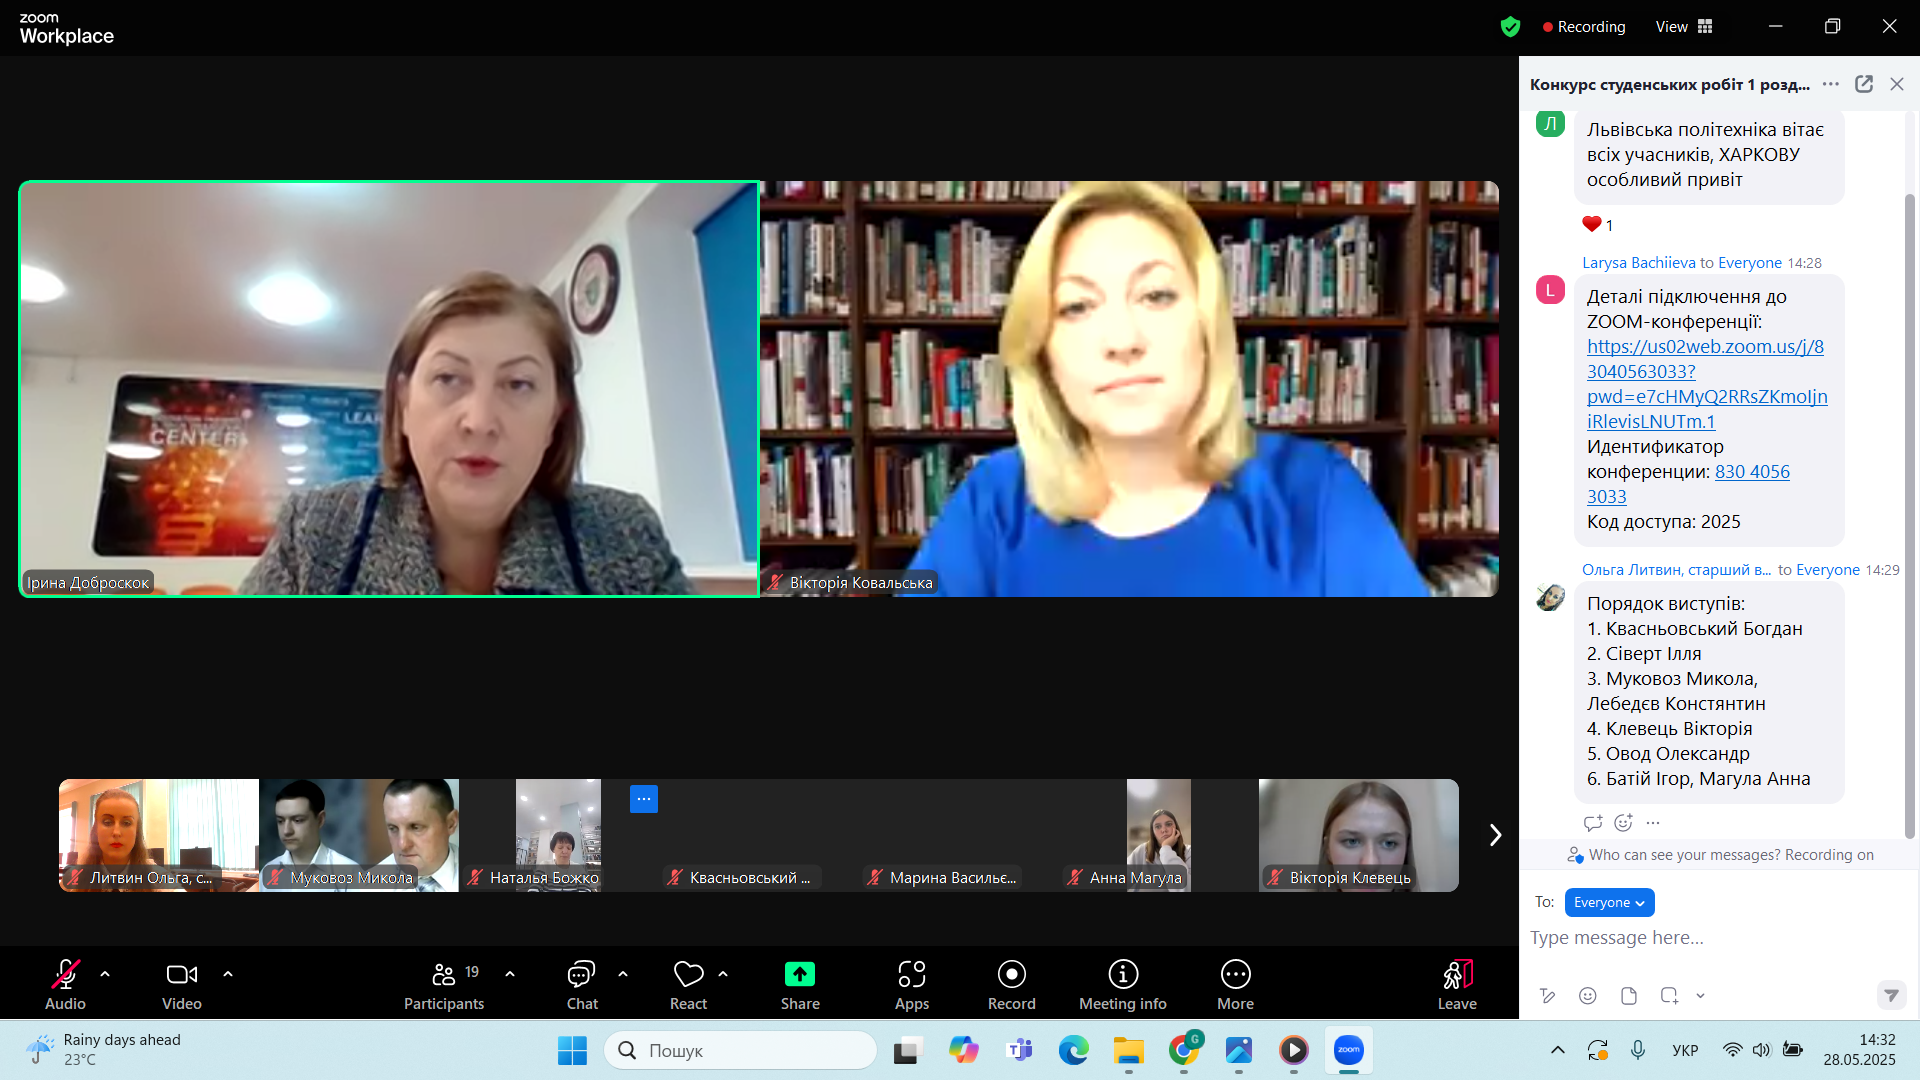Click the Recording indicator

click(x=1584, y=27)
